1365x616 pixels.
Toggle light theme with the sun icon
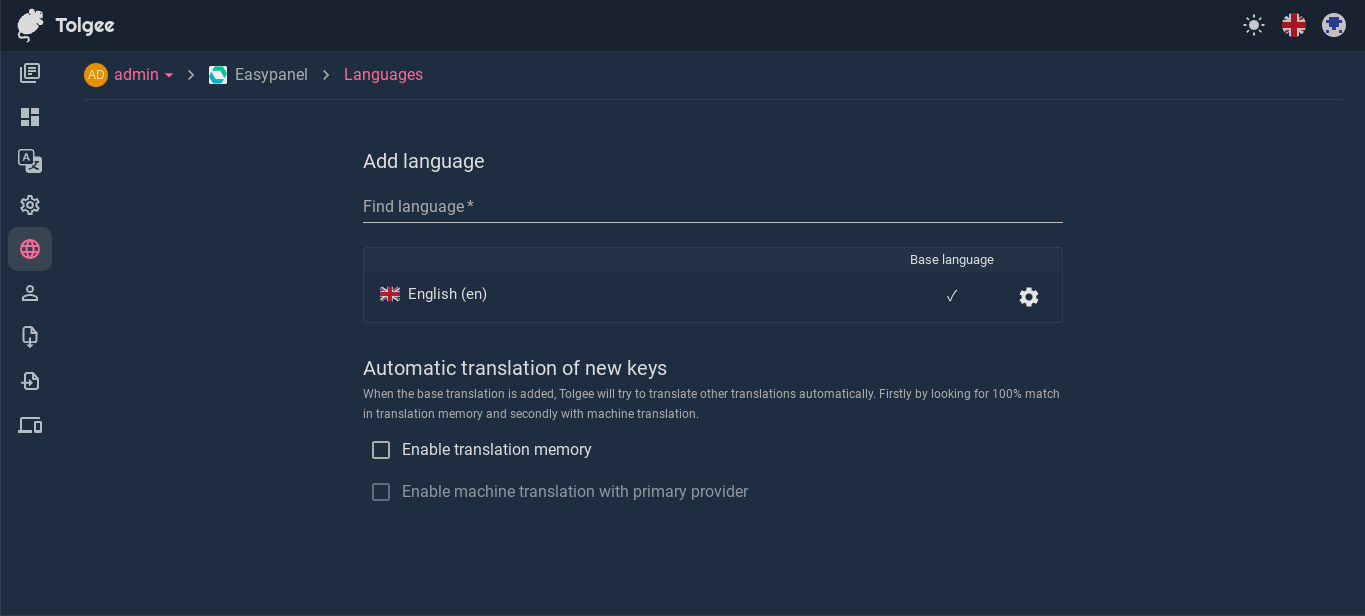click(x=1253, y=25)
